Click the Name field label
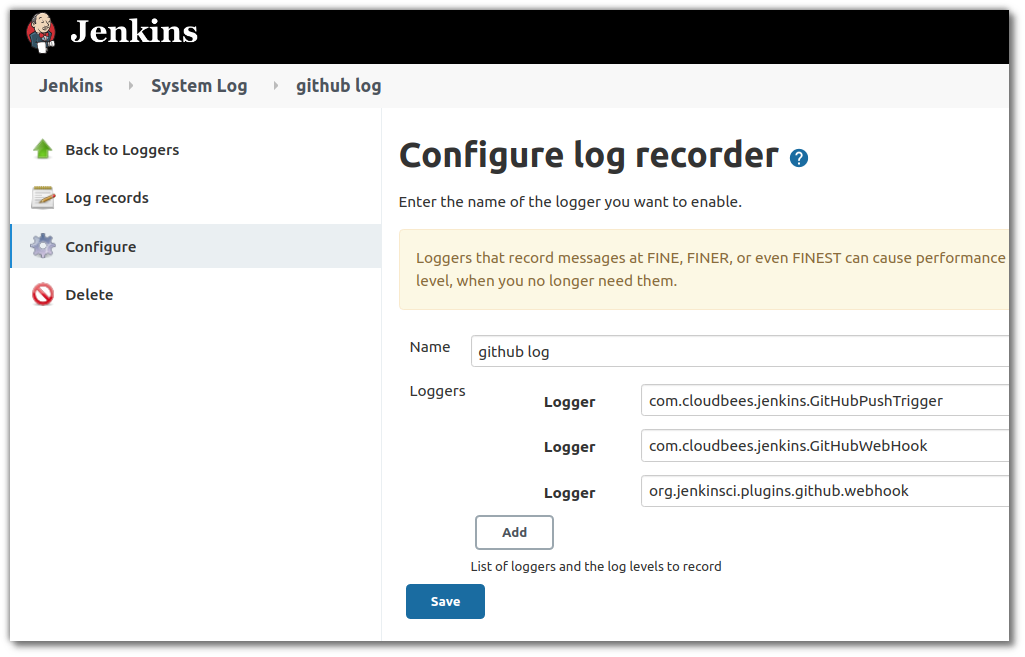 coord(429,347)
